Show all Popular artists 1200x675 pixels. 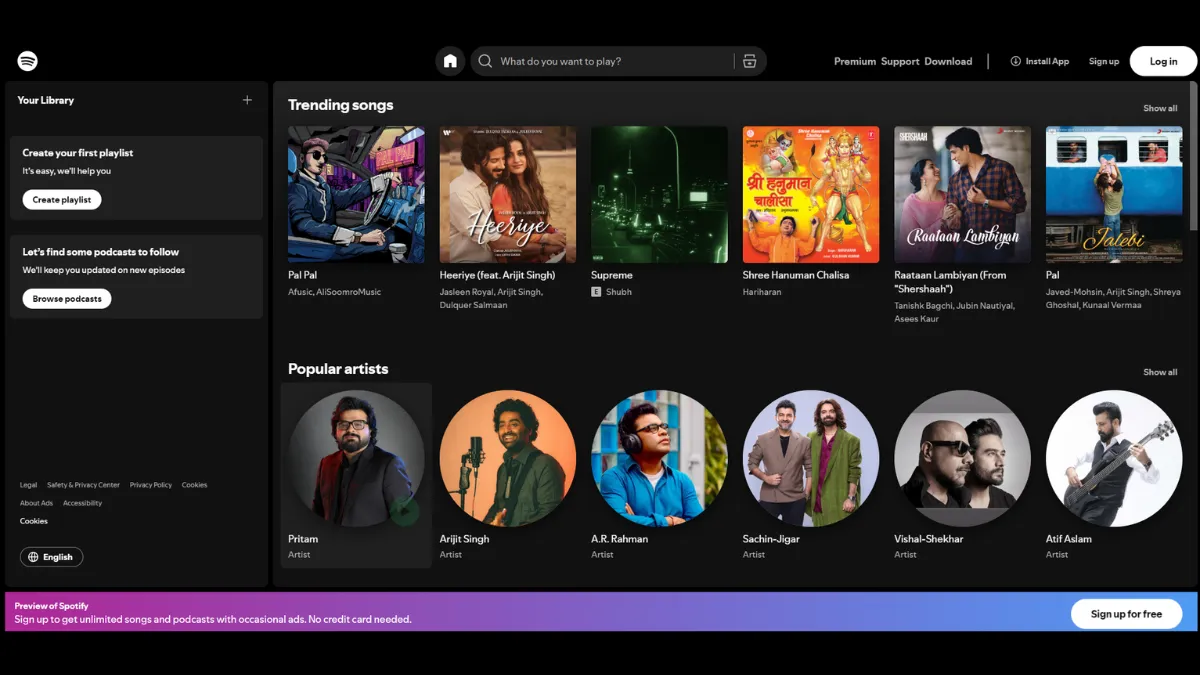pyautogui.click(x=1160, y=372)
